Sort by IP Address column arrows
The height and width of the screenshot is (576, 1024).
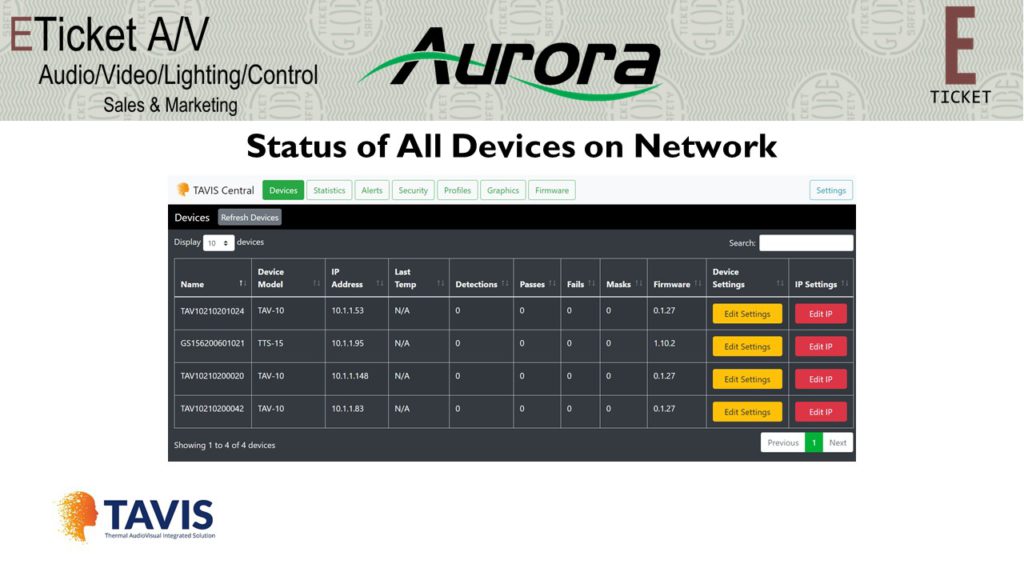379,283
